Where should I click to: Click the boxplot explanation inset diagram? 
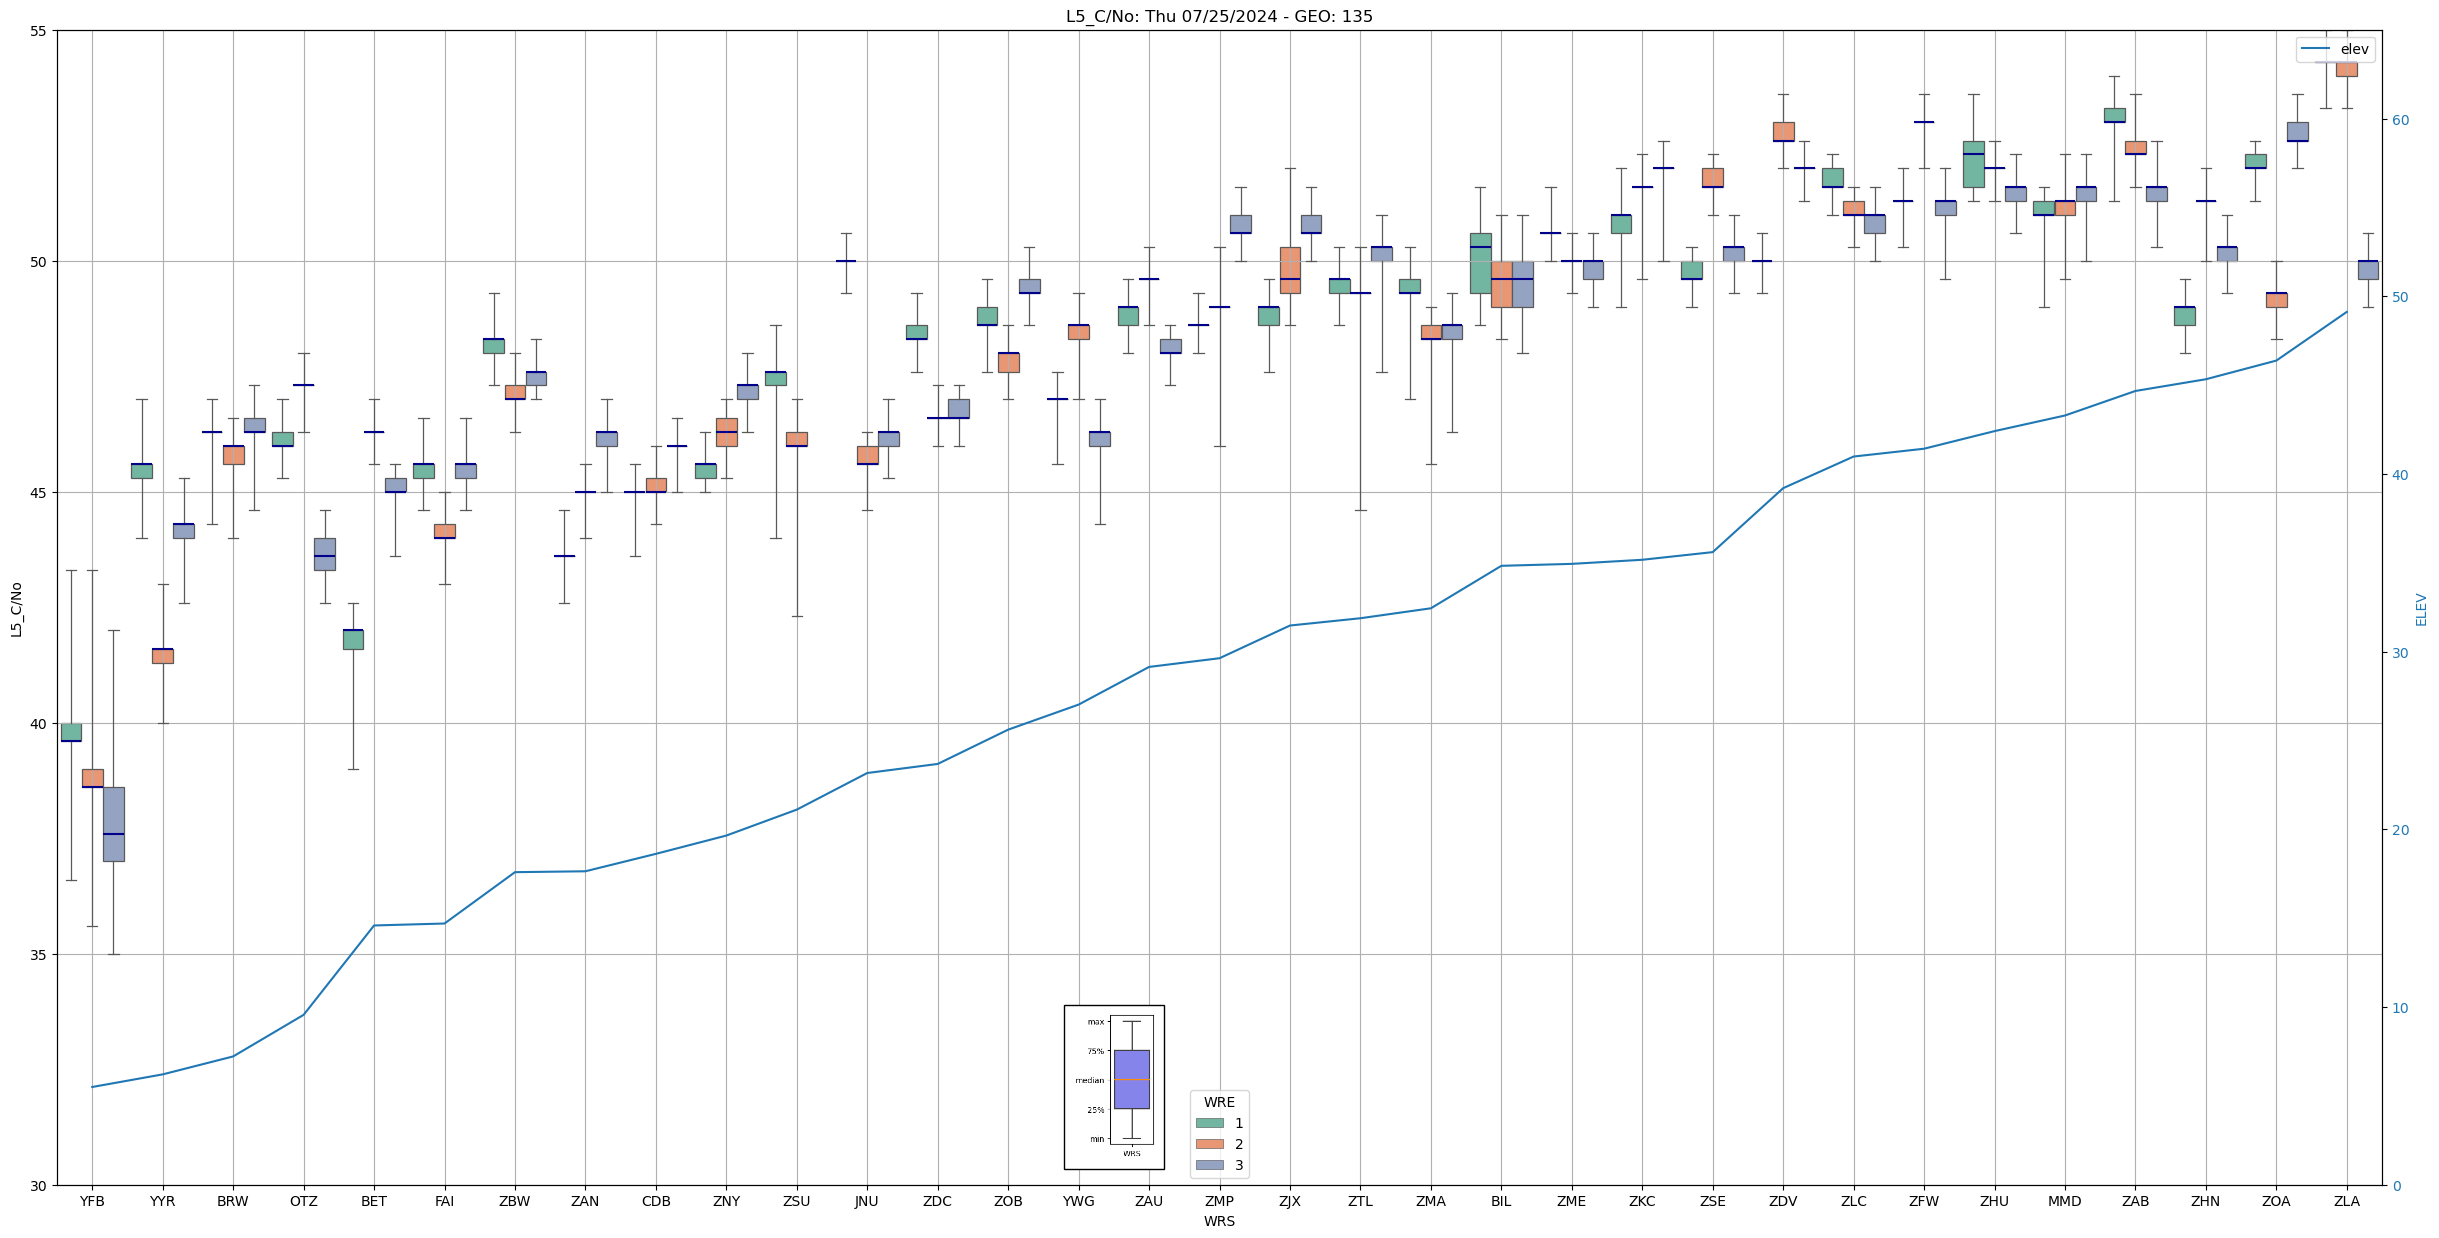click(1114, 1087)
